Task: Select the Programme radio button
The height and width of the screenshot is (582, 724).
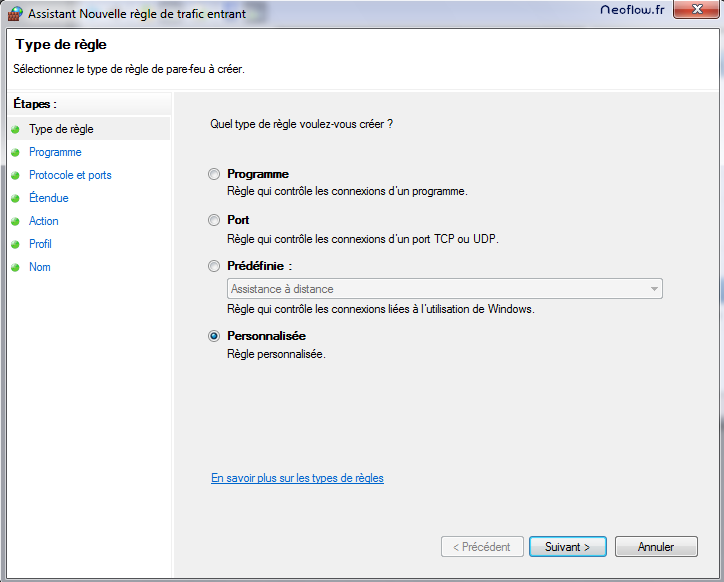Action: click(214, 174)
